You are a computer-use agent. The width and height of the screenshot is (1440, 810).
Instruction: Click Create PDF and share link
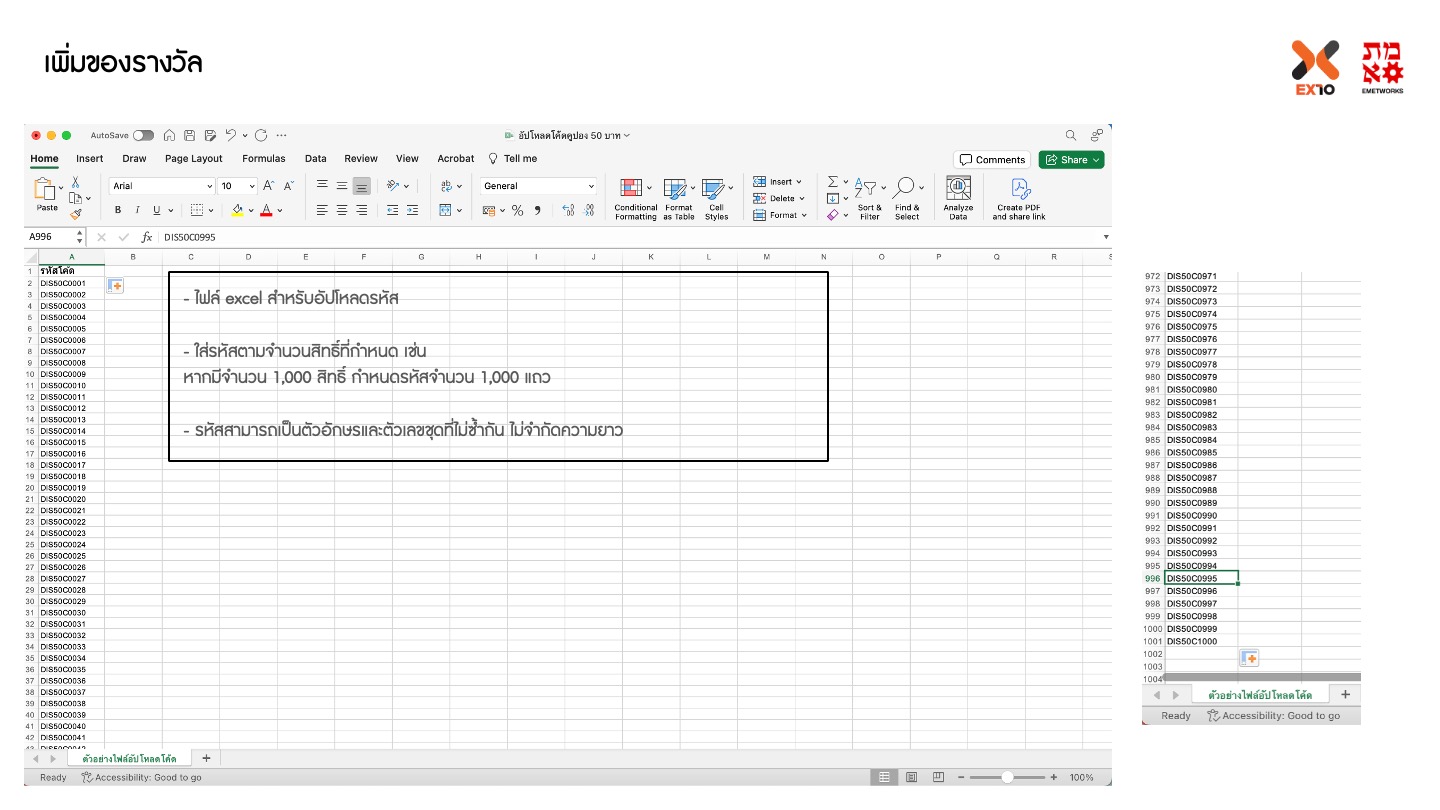tap(1019, 199)
